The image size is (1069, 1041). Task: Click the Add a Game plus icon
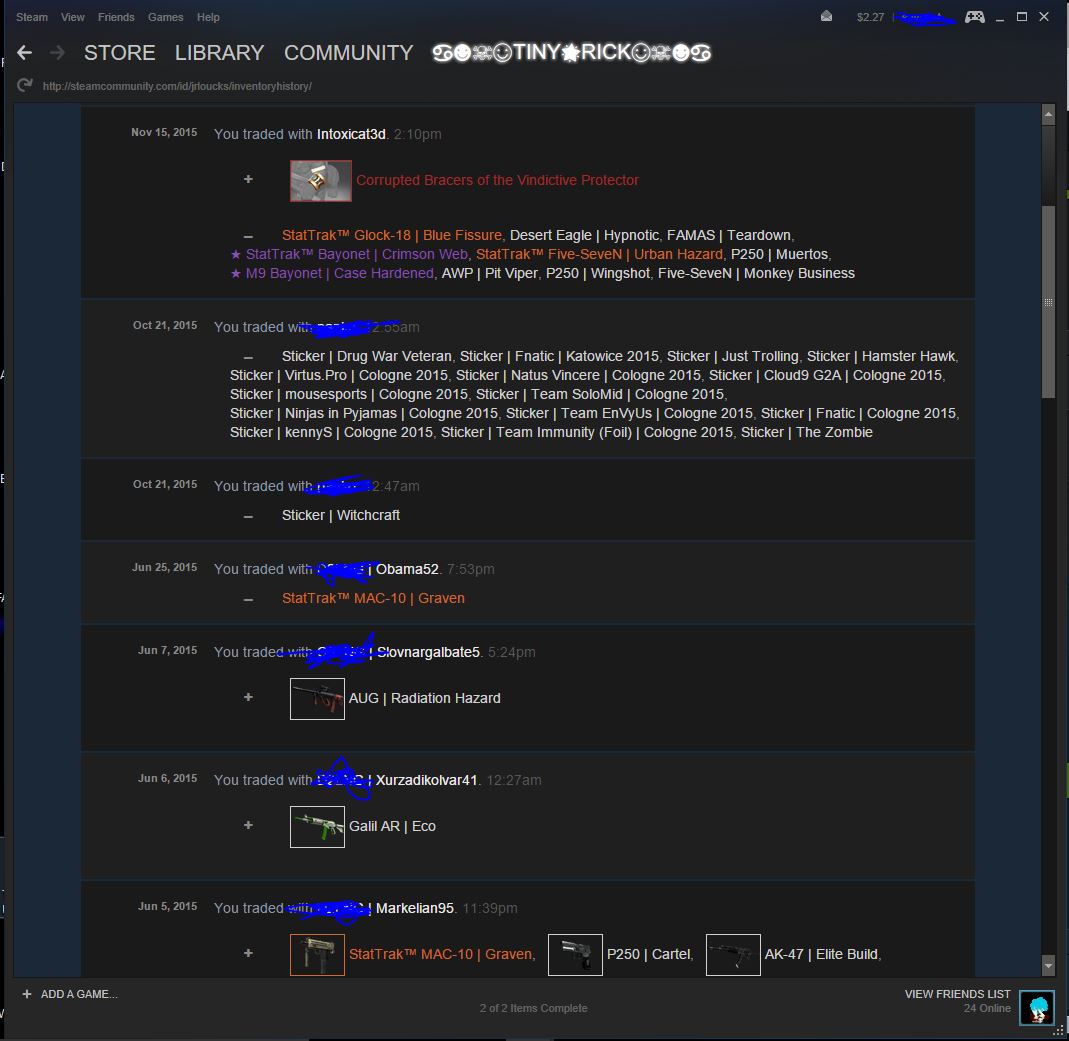pos(27,994)
